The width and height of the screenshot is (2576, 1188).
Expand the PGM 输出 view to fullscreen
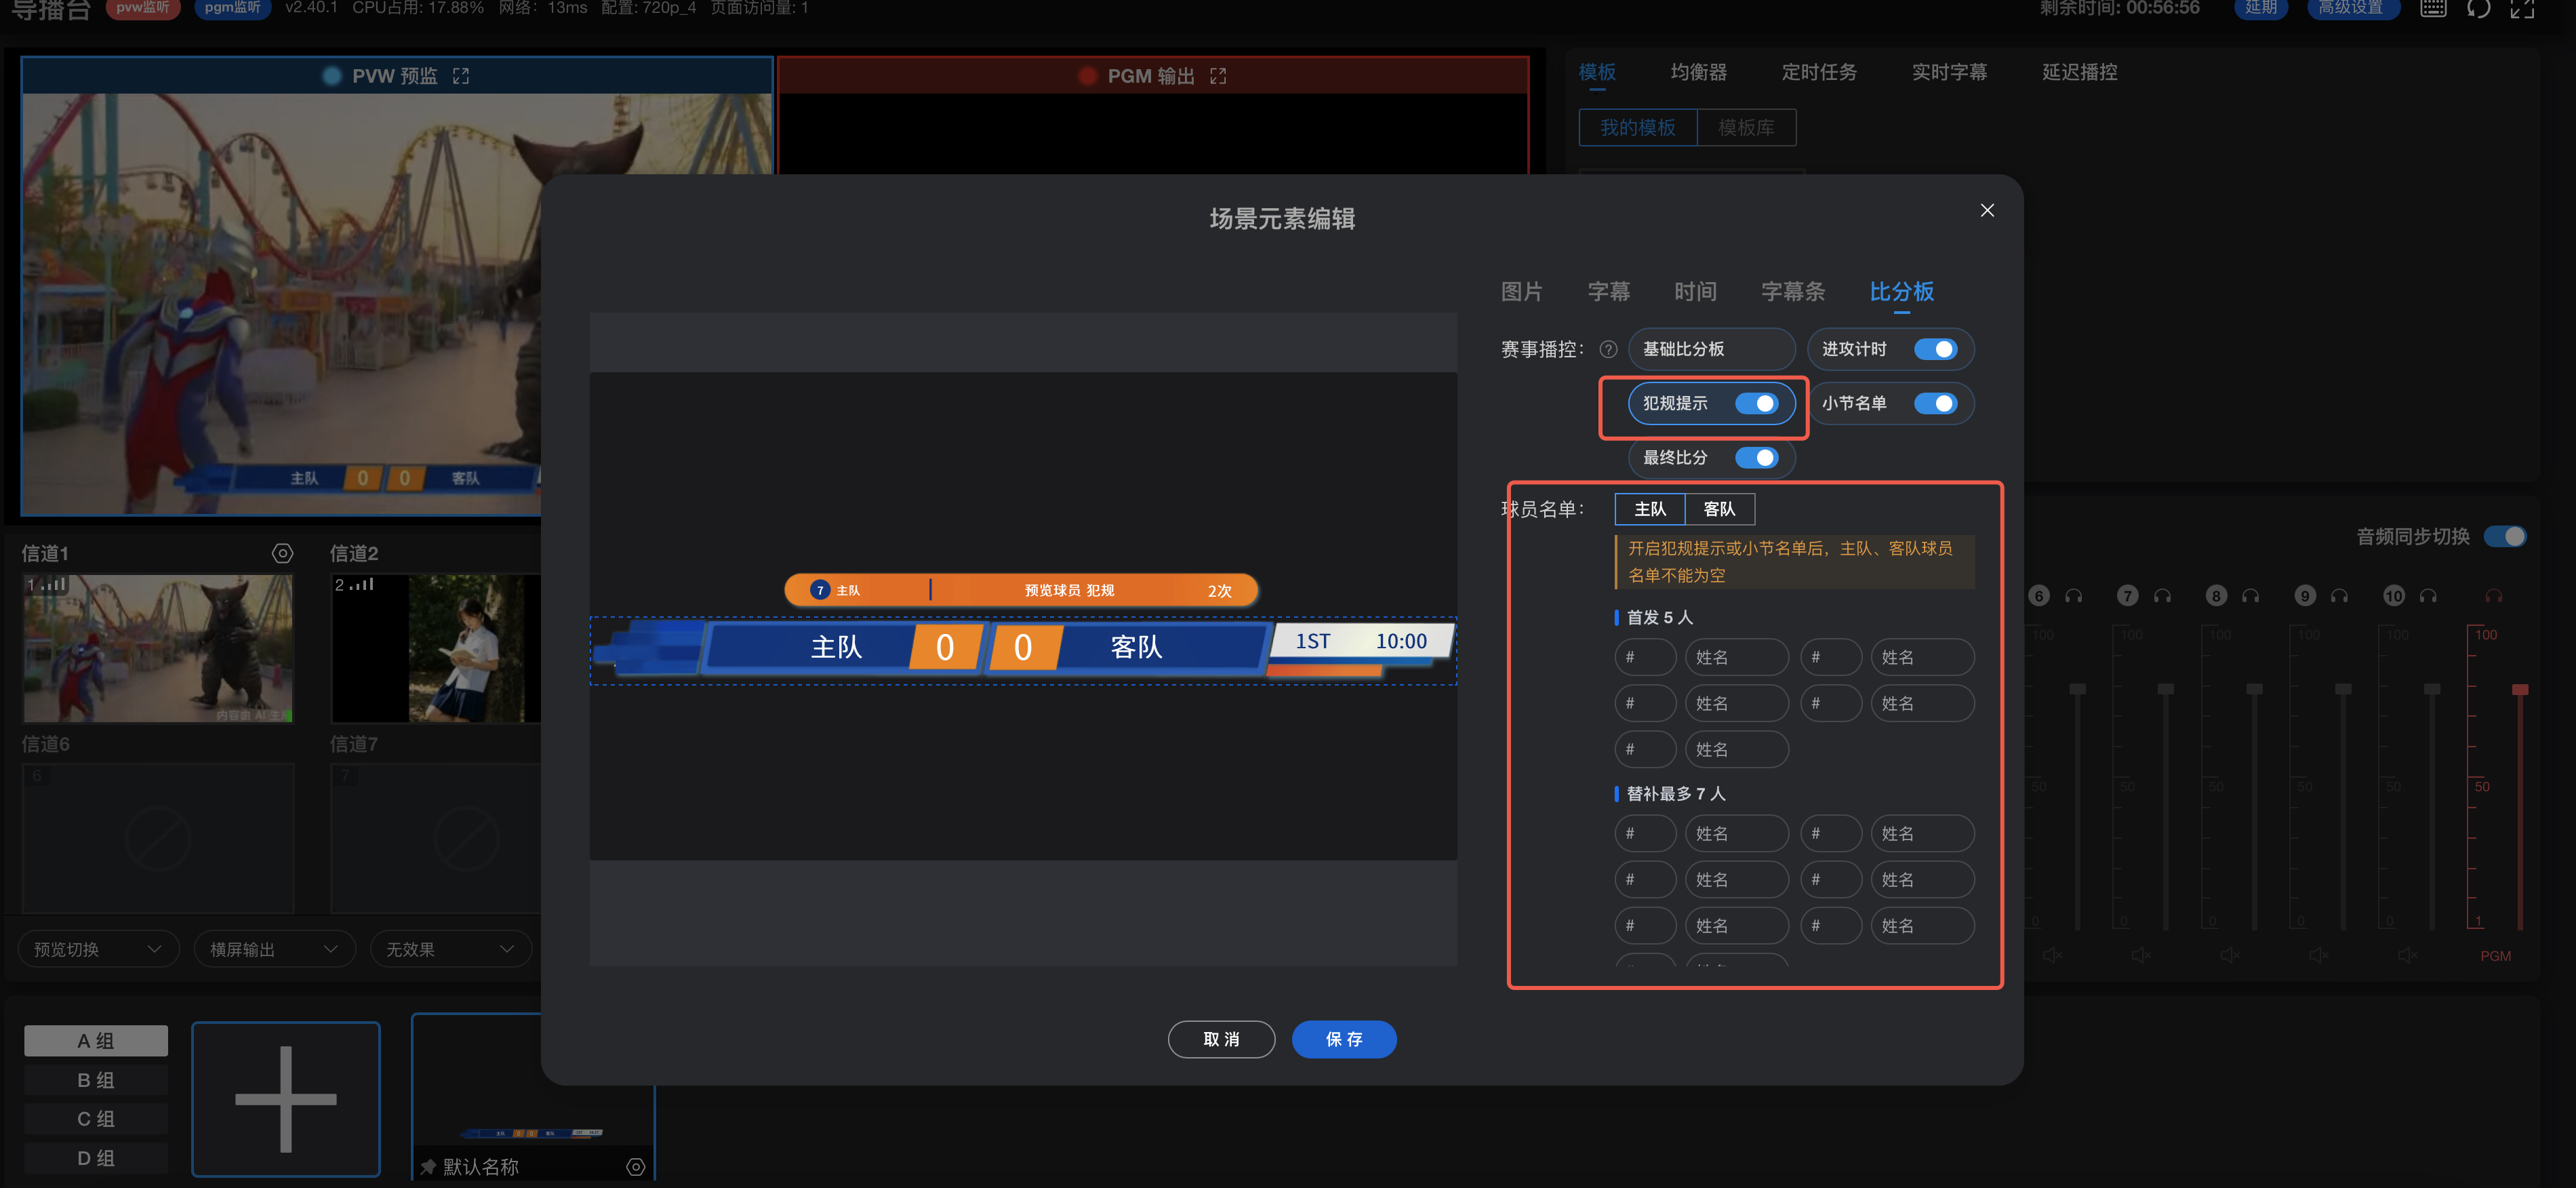[1217, 76]
